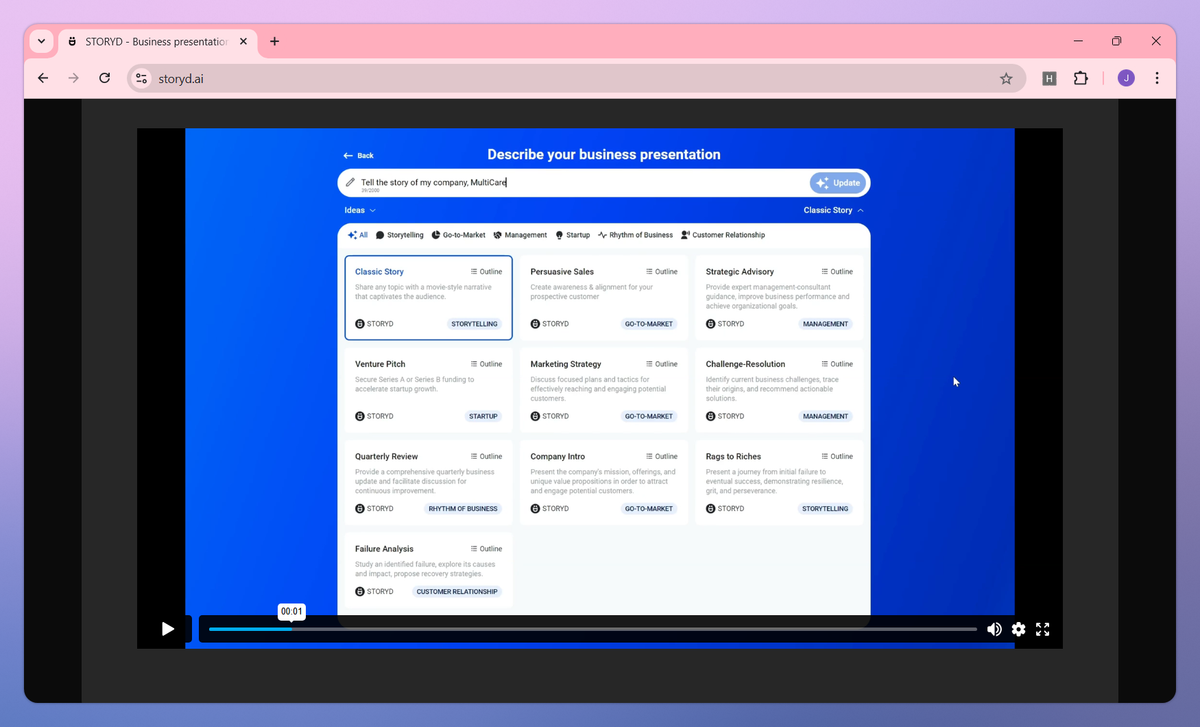Click the Marketing Strategy title
Screen dimensions: 1200x727
coord(566,364)
